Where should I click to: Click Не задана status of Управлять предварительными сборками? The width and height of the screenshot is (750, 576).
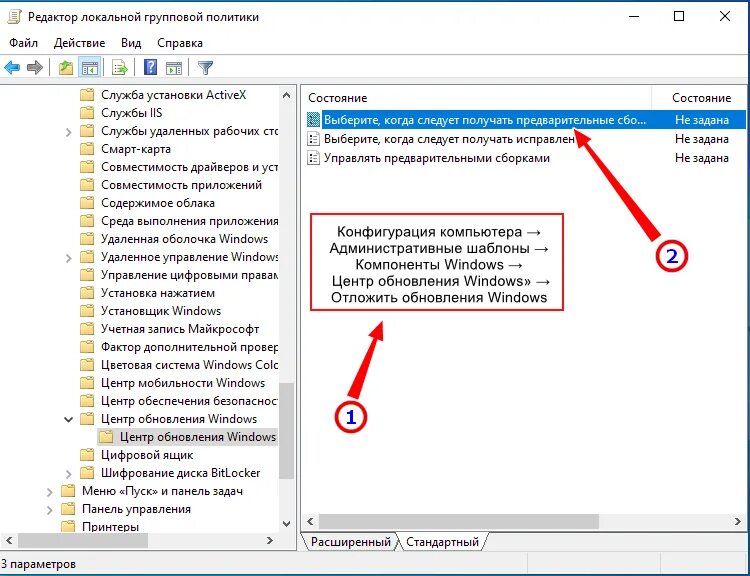click(702, 158)
